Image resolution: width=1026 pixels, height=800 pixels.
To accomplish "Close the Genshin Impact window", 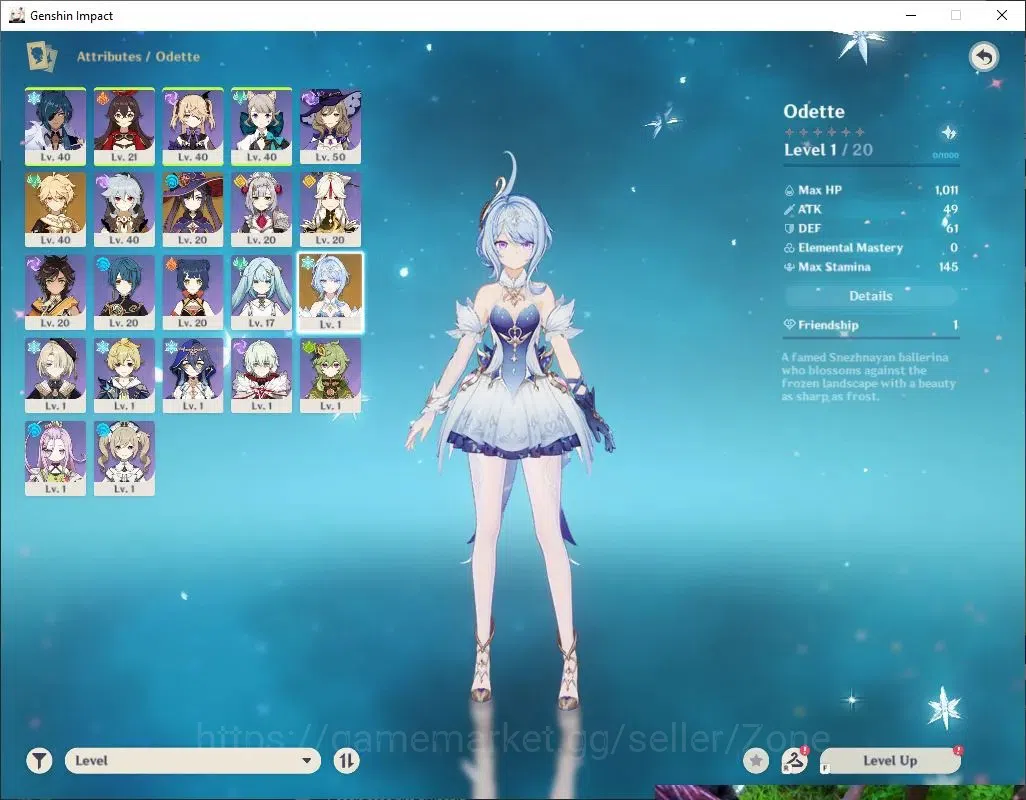I will point(1002,15).
